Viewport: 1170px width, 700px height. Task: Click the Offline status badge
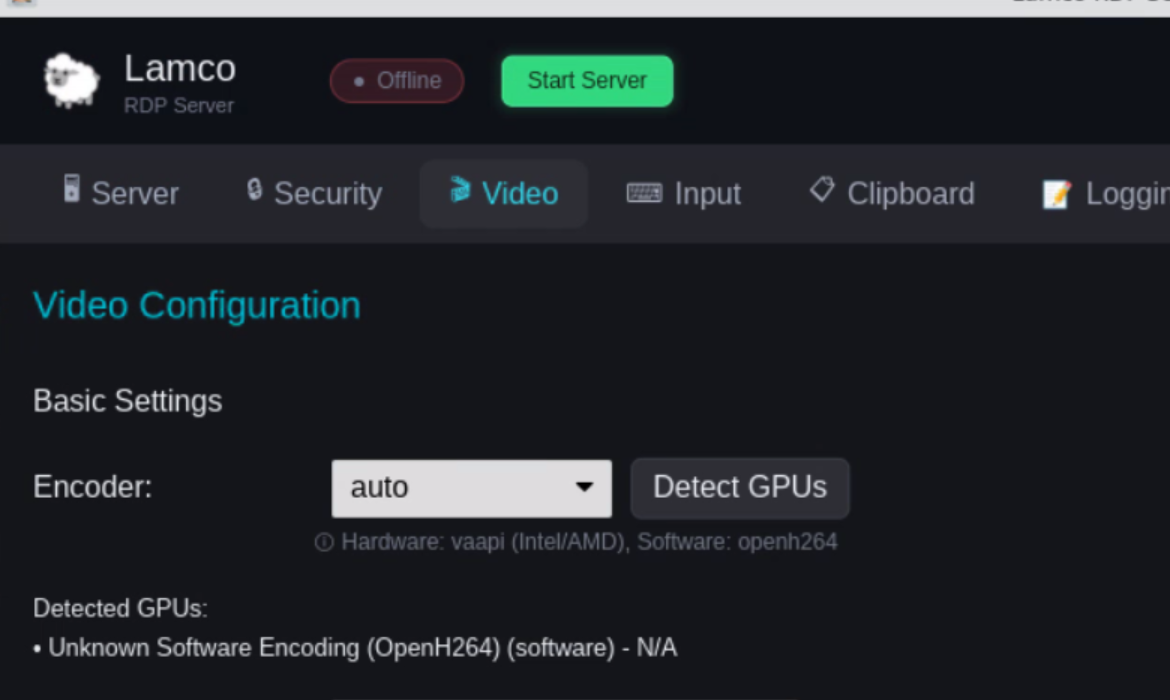click(397, 81)
